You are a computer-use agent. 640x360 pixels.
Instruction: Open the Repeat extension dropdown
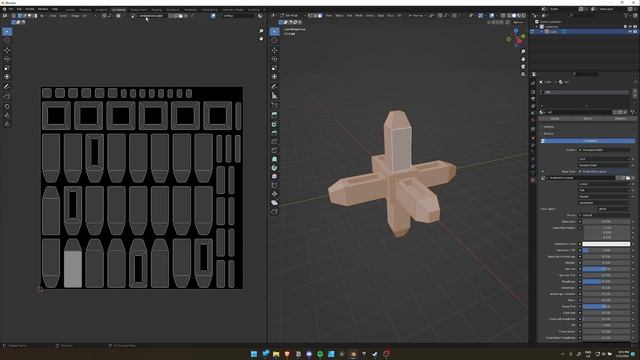(x=604, y=196)
